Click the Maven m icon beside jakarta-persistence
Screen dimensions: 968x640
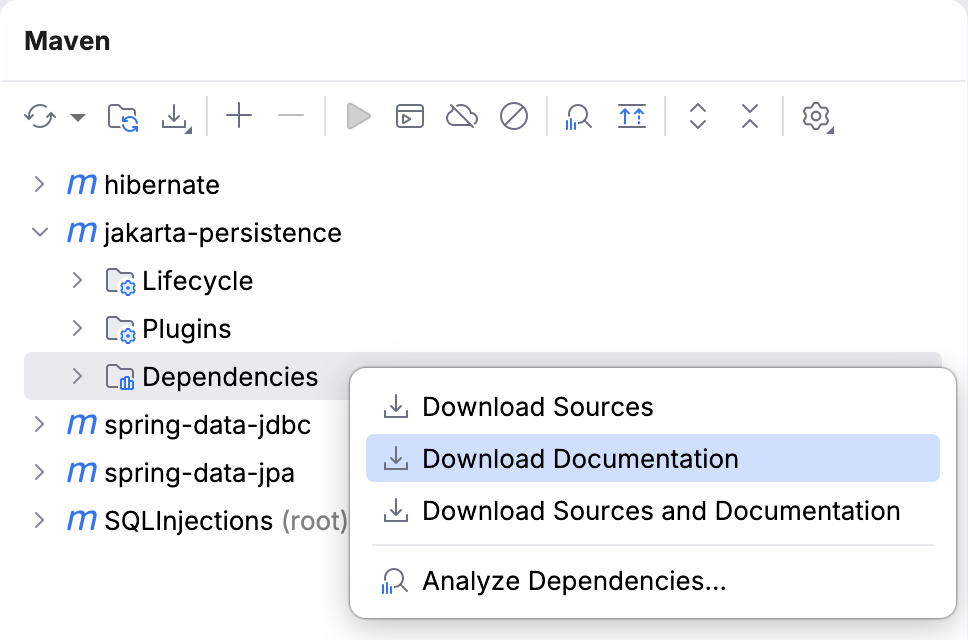[81, 233]
